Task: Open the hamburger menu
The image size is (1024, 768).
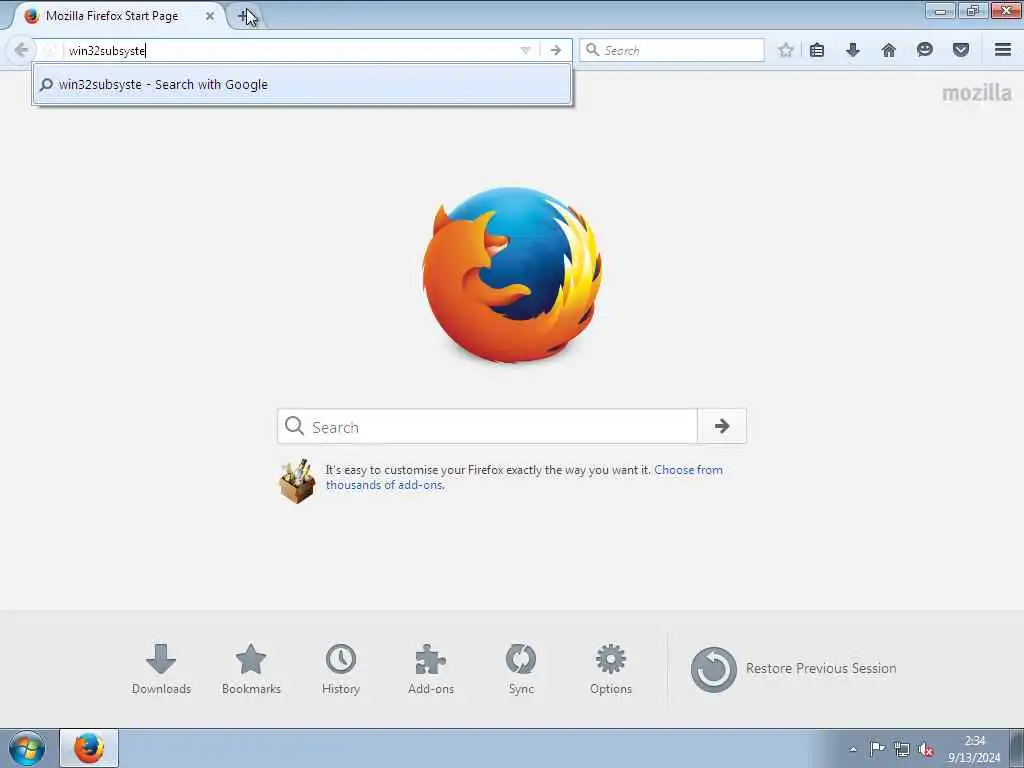Action: click(x=1003, y=50)
